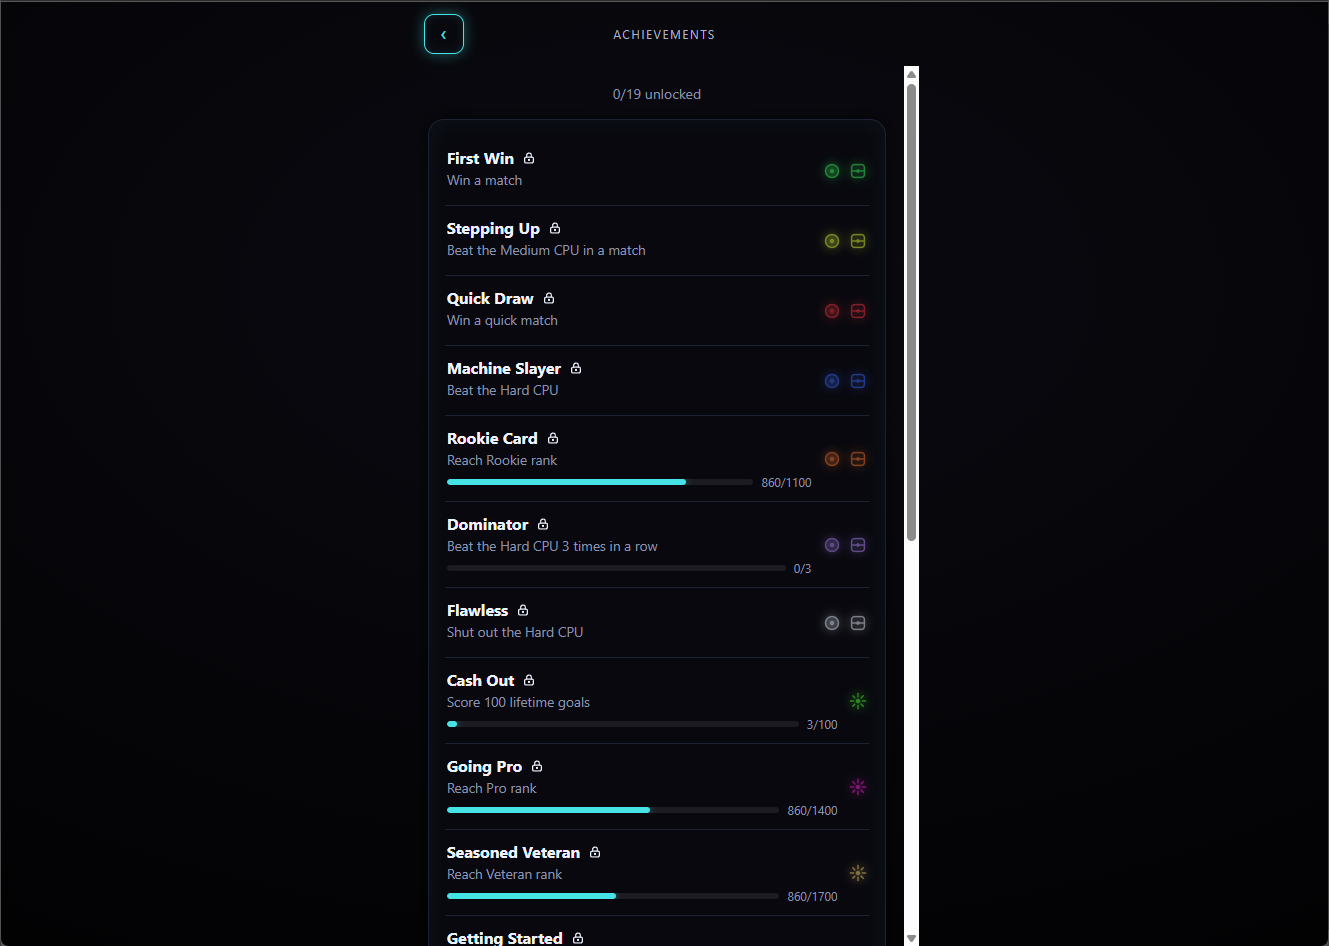Click the red square icon for Quick Draw
Viewport: 1329px width, 946px height.
[858, 311]
